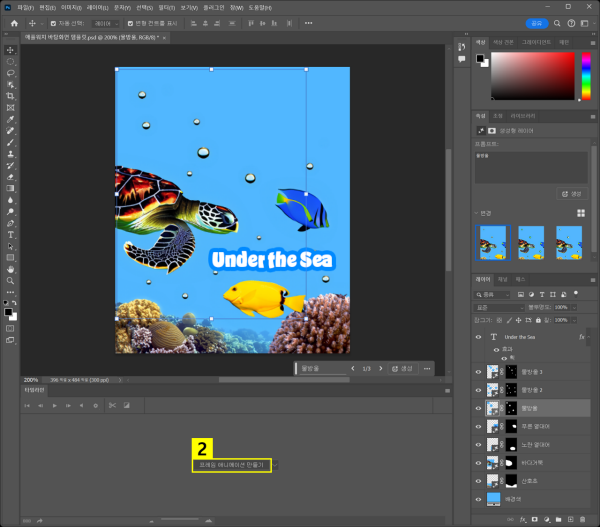Open the 이미지 menu
This screenshot has height=527, width=600.
click(70, 7)
